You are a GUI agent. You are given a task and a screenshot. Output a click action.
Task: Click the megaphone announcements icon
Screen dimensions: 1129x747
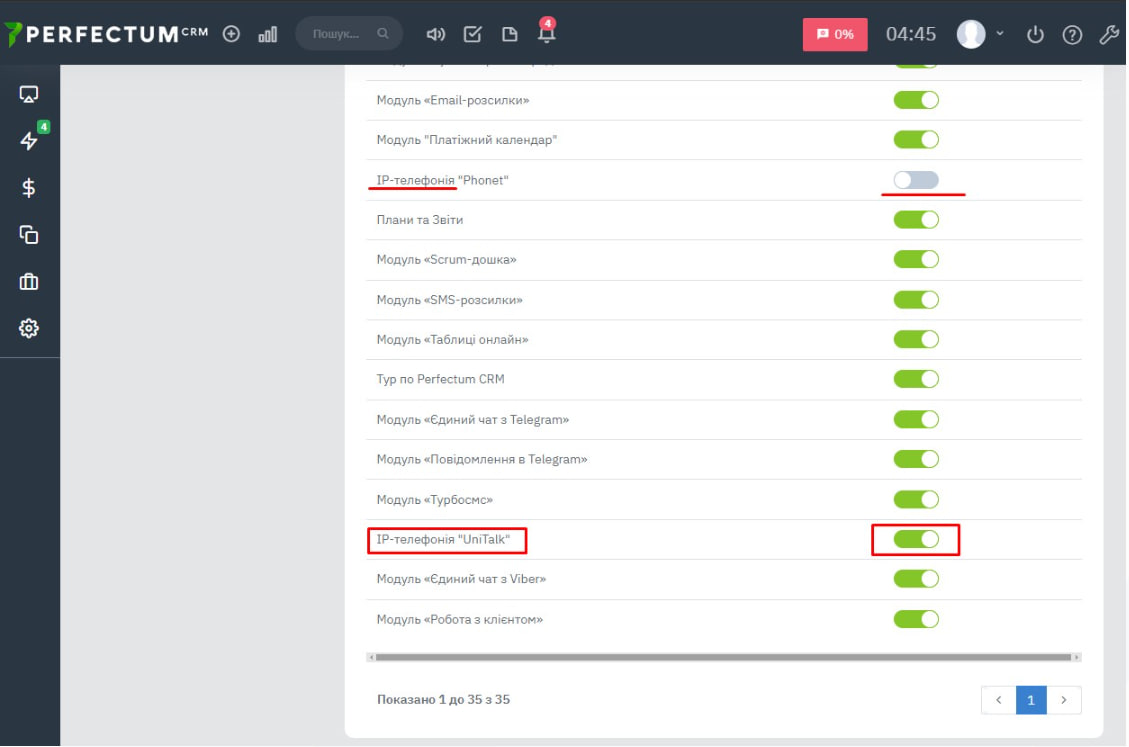point(435,34)
